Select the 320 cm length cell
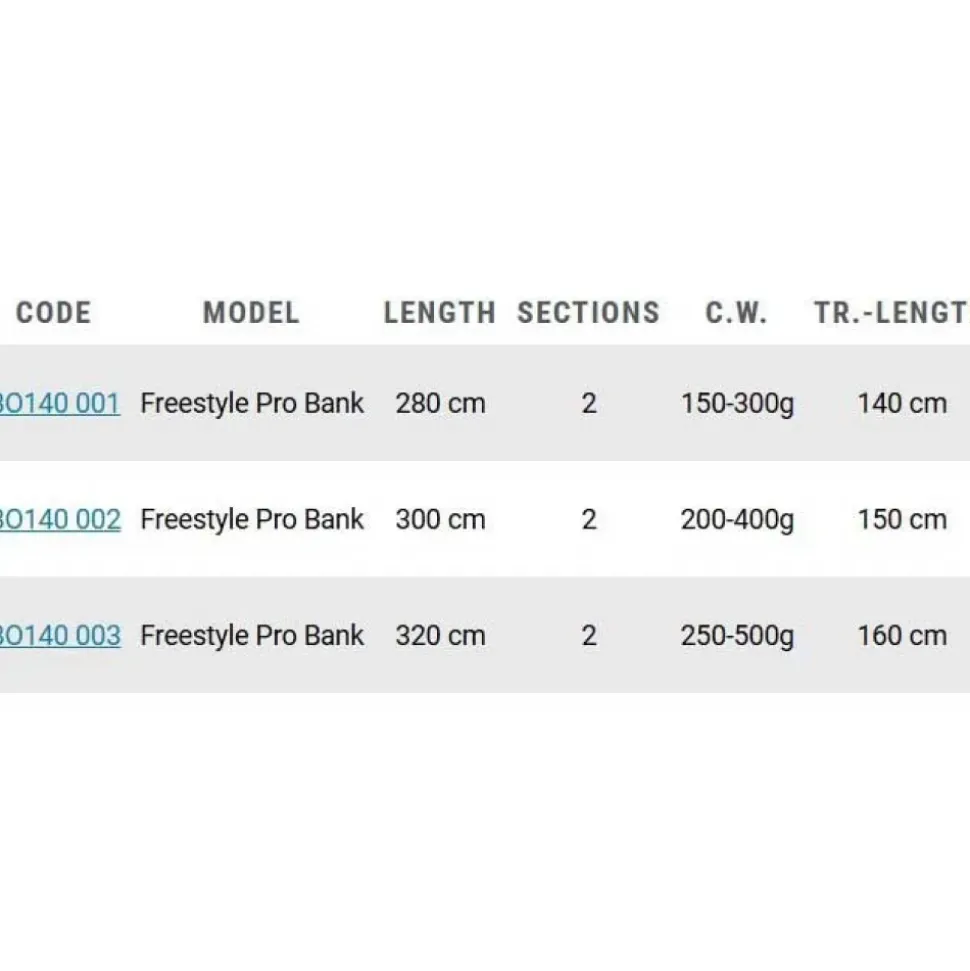This screenshot has width=970, height=971. [x=440, y=635]
